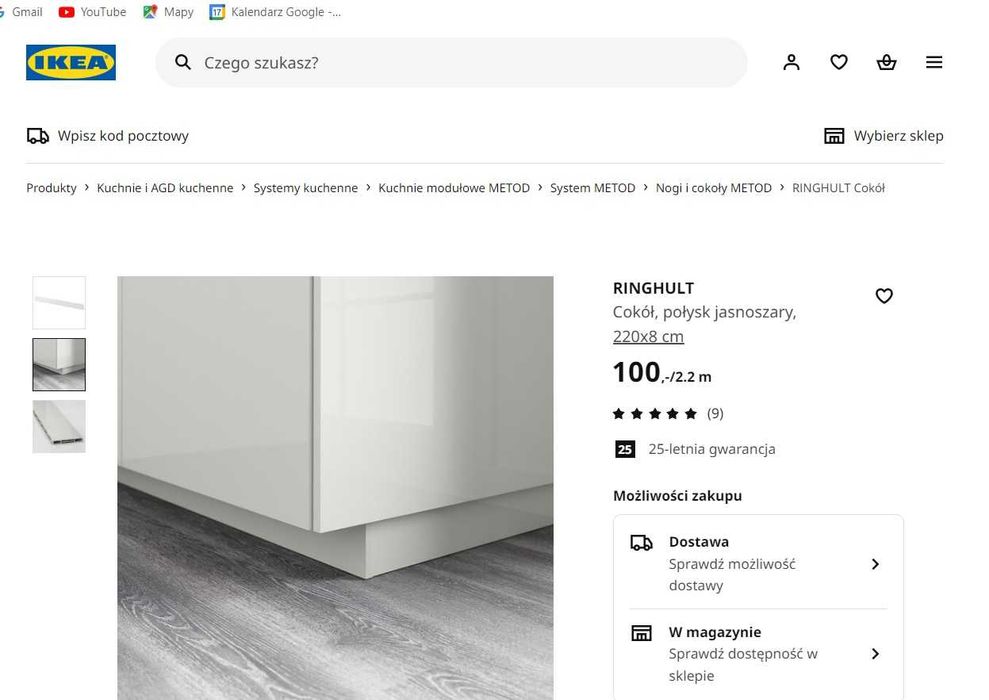Open 'W magazynie' store availability option
This screenshot has height=700, width=989.
758,654
